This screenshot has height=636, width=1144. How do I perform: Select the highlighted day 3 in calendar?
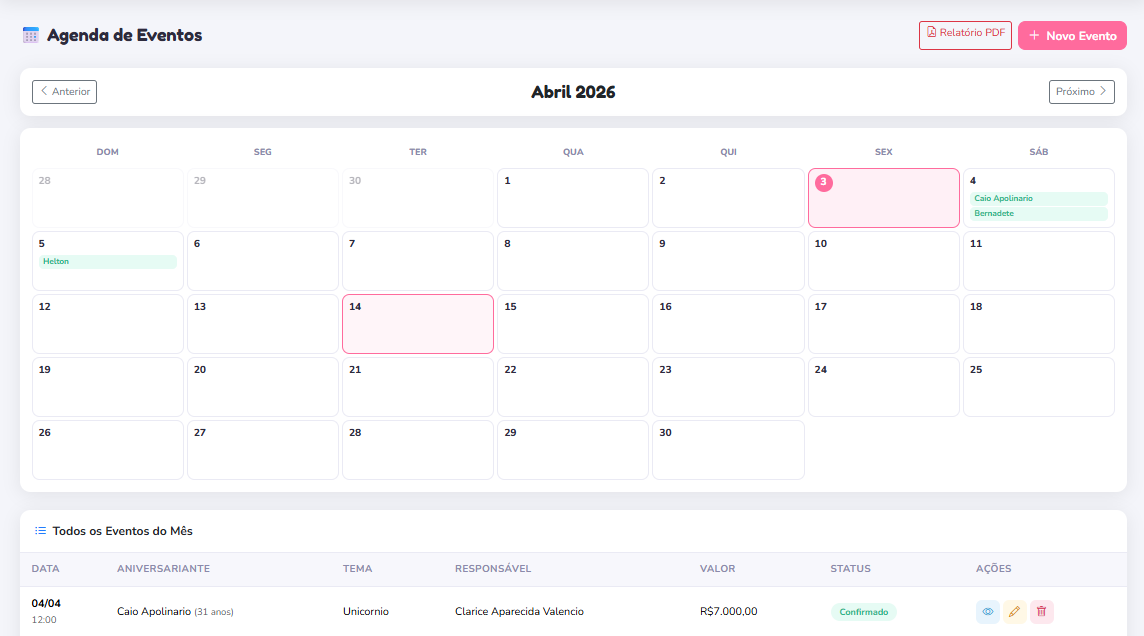[x=883, y=198]
